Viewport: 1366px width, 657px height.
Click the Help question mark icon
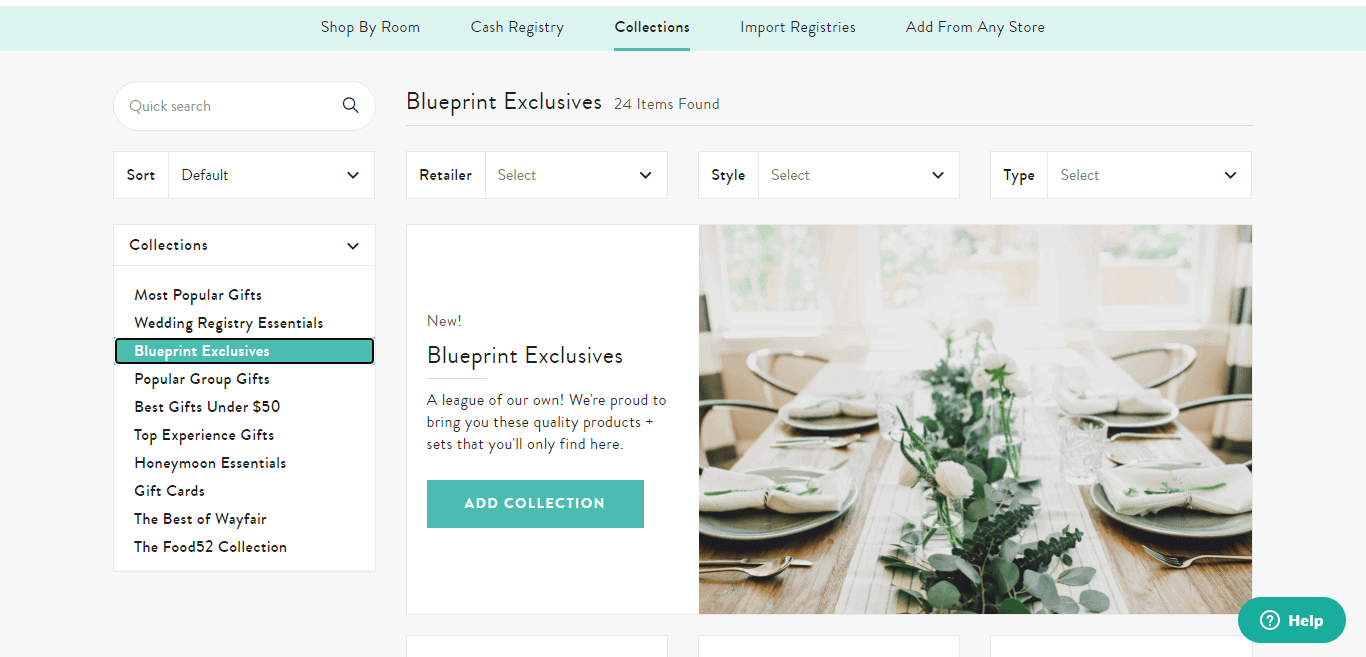pyautogui.click(x=1270, y=621)
